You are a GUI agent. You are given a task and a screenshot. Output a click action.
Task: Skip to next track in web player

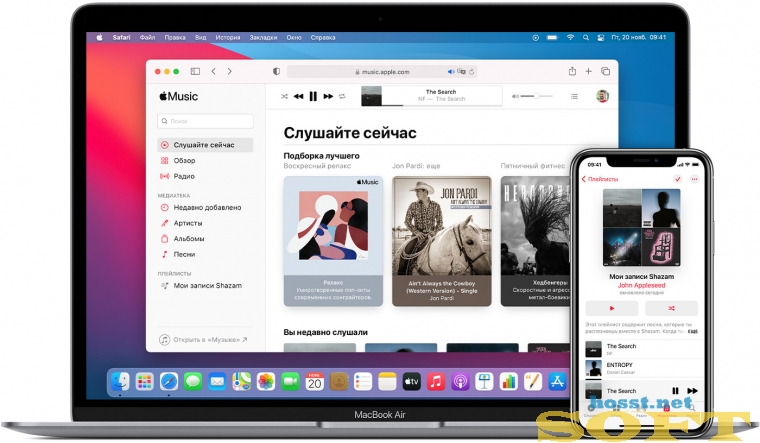pos(328,96)
